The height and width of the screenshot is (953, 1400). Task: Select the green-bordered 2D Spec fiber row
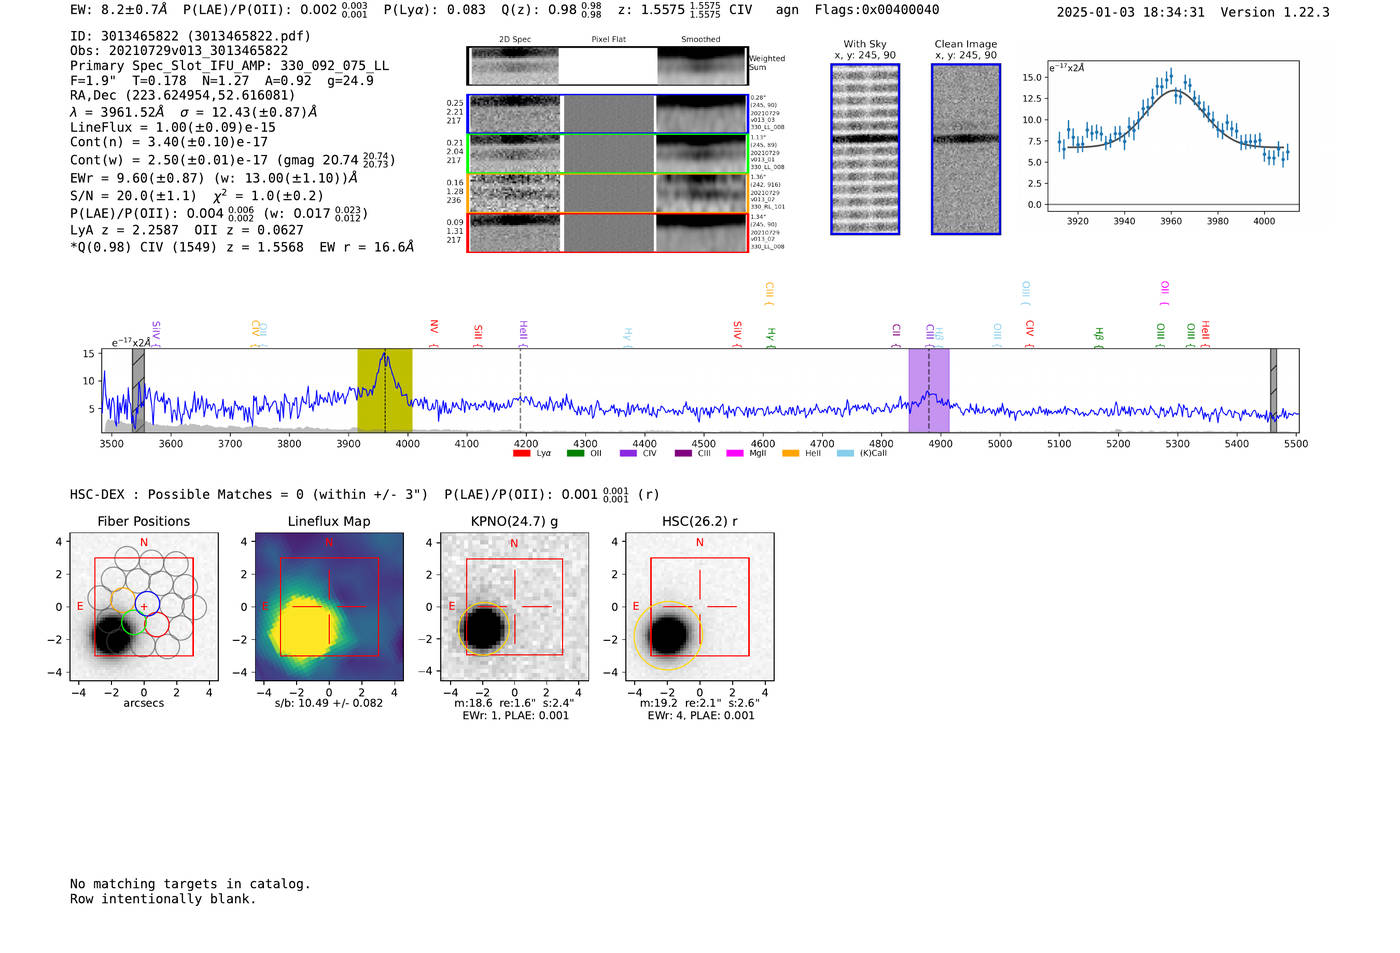click(607, 154)
